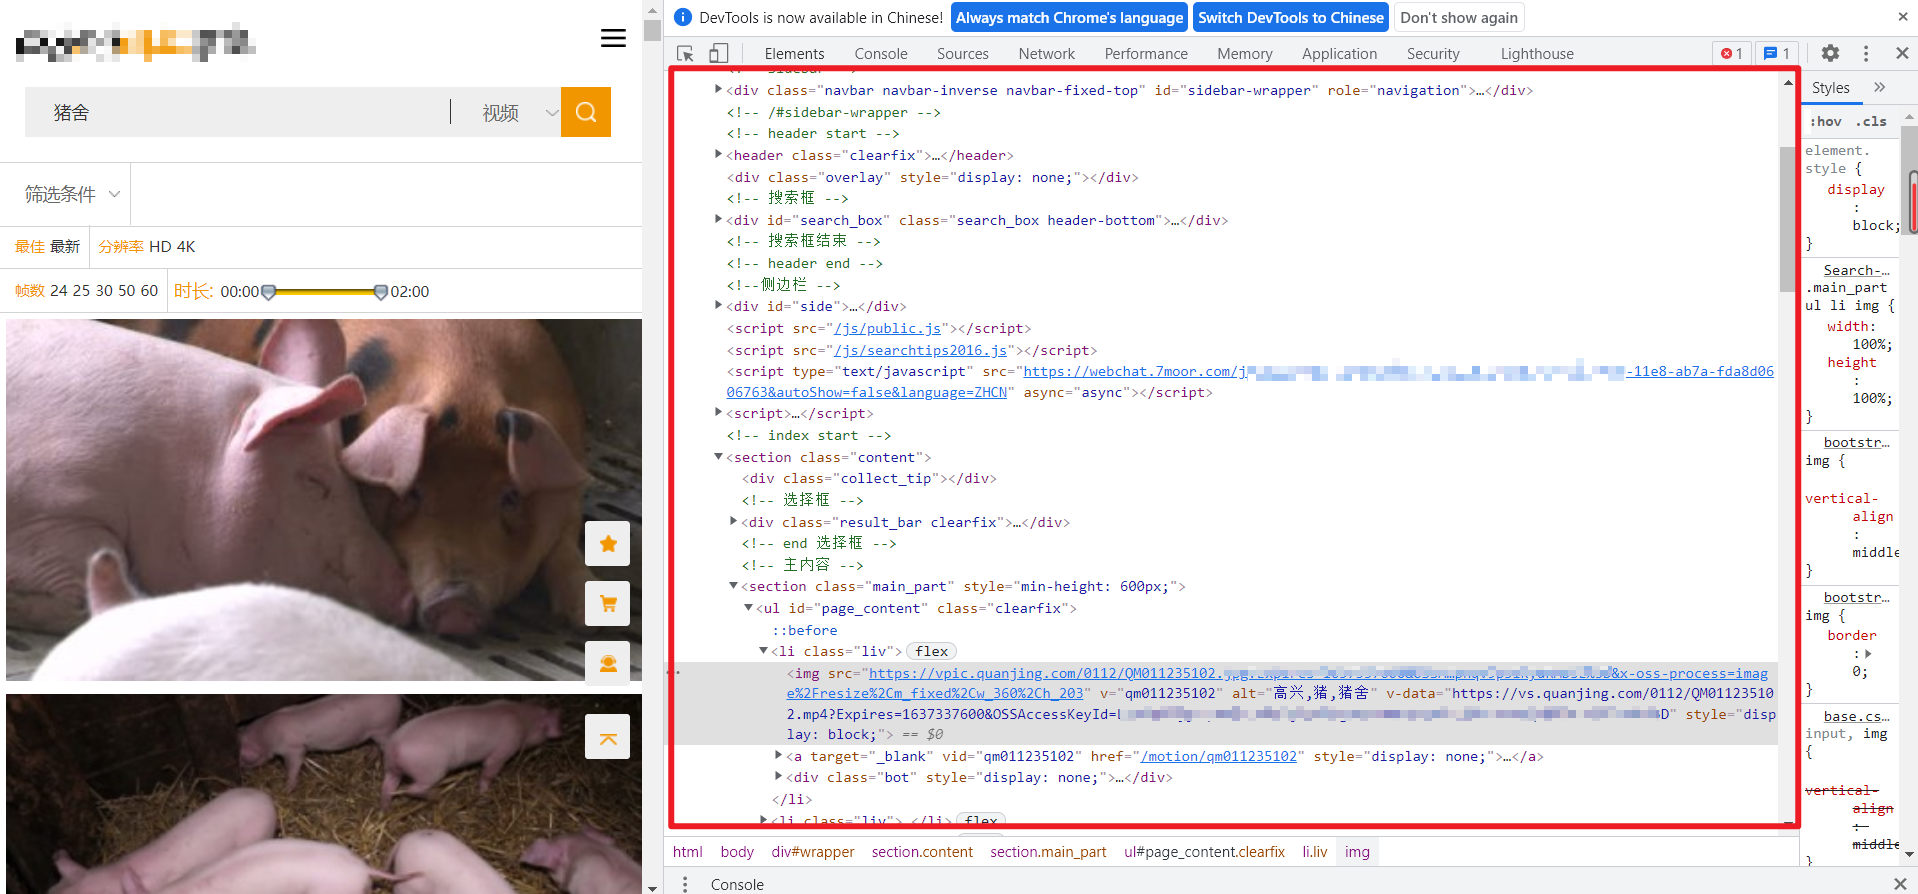The width and height of the screenshot is (1918, 894).
Task: Toggle the device toolbar icon
Action: pos(719,54)
